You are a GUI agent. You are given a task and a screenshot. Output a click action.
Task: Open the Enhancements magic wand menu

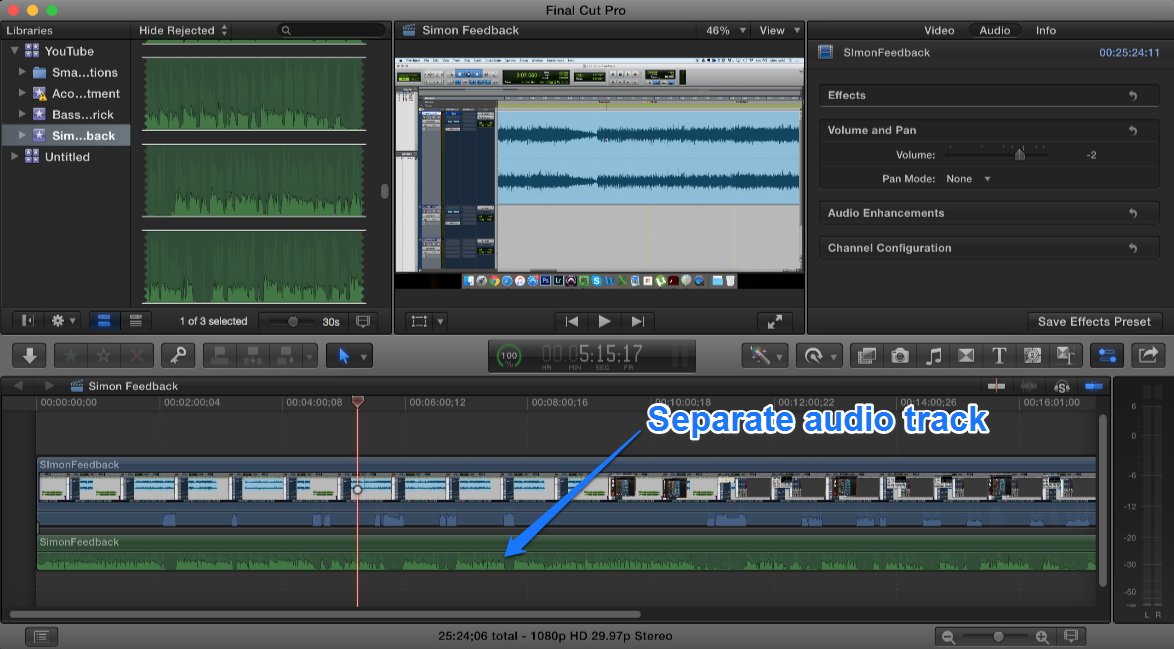(764, 356)
